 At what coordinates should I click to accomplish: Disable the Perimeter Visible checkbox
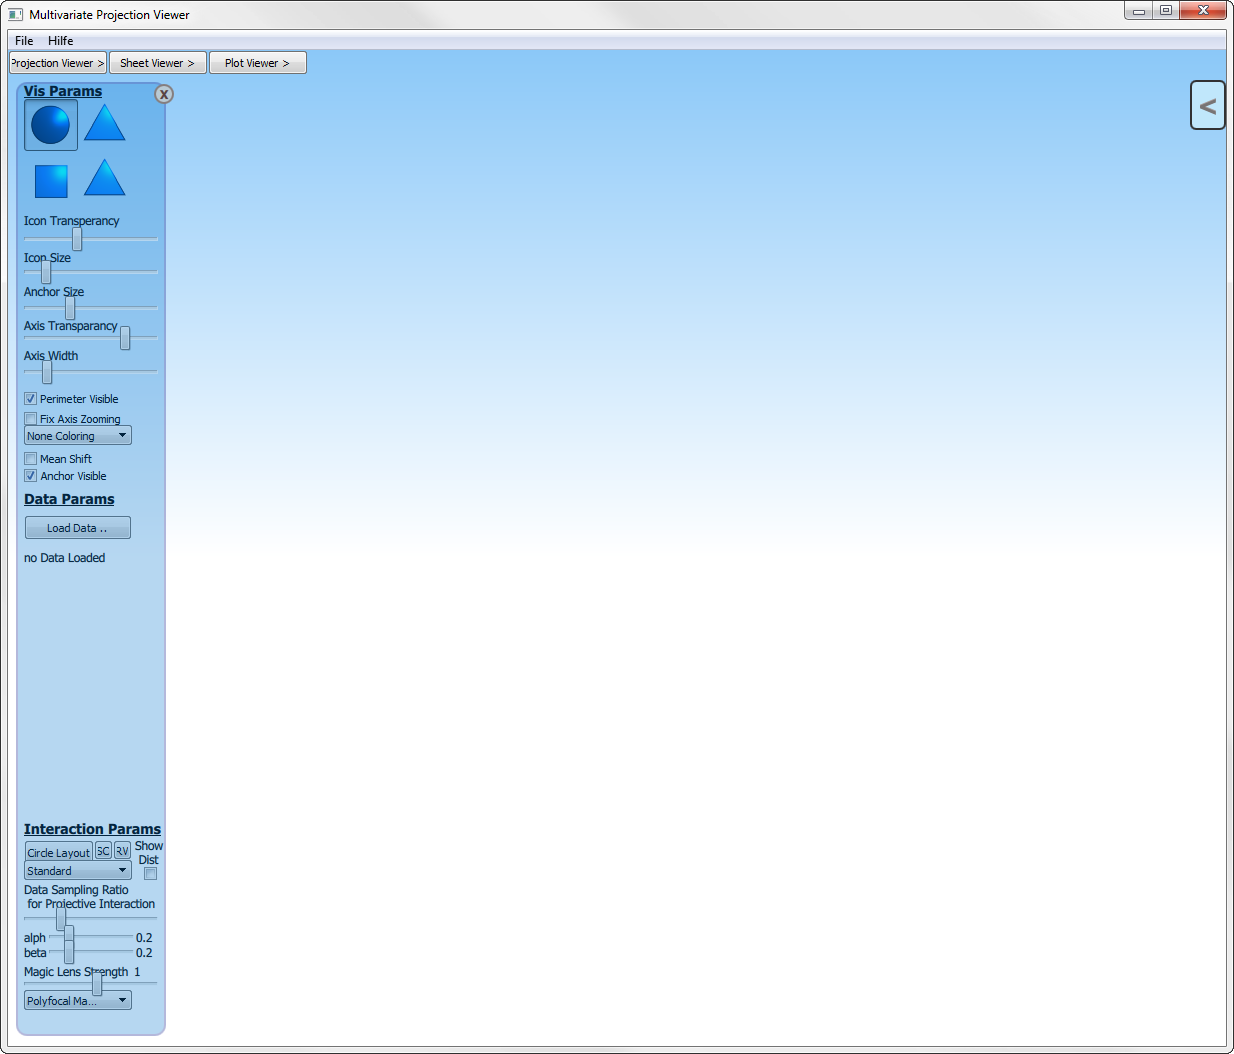(31, 399)
